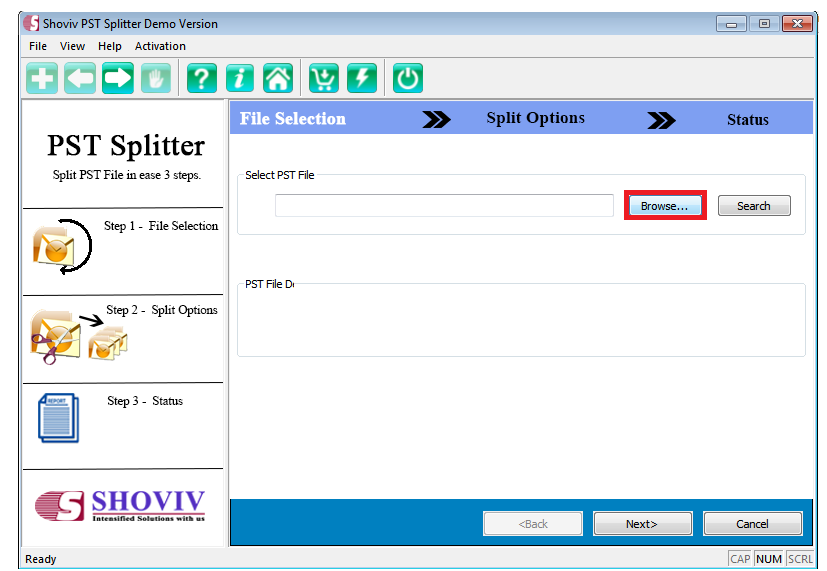Click the hand Stop toolbar icon

pyautogui.click(x=156, y=79)
